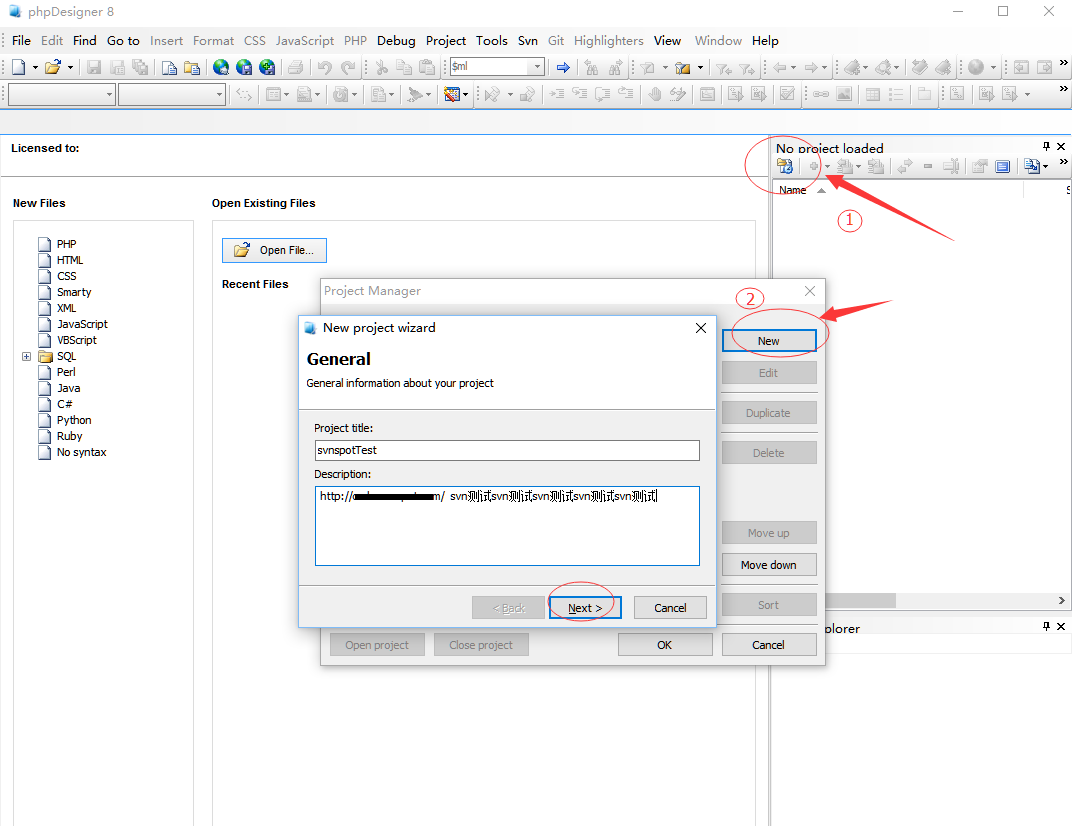Click New button in Project Manager
The image size is (1072, 826).
click(x=768, y=341)
